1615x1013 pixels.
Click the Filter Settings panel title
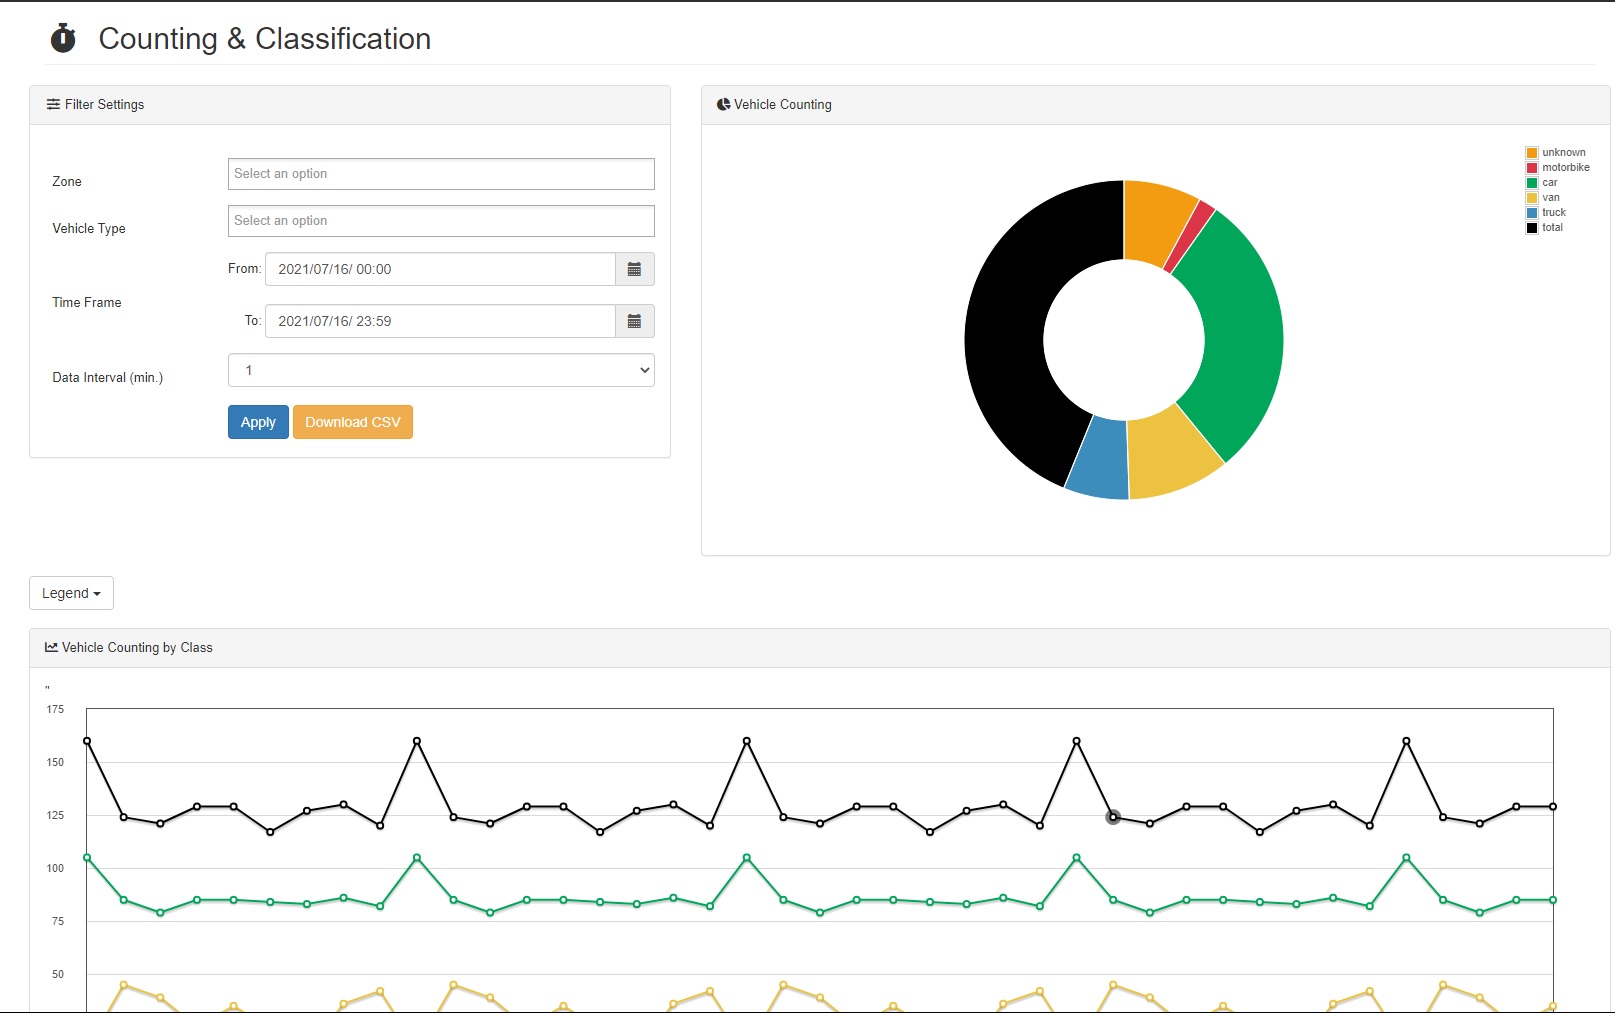coord(104,104)
